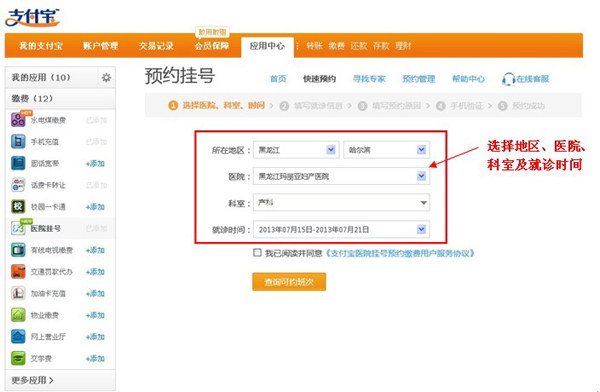Screen dimensions: 600x392
Task: Open the 就诊时间 date range dropdown
Action: [341, 229]
